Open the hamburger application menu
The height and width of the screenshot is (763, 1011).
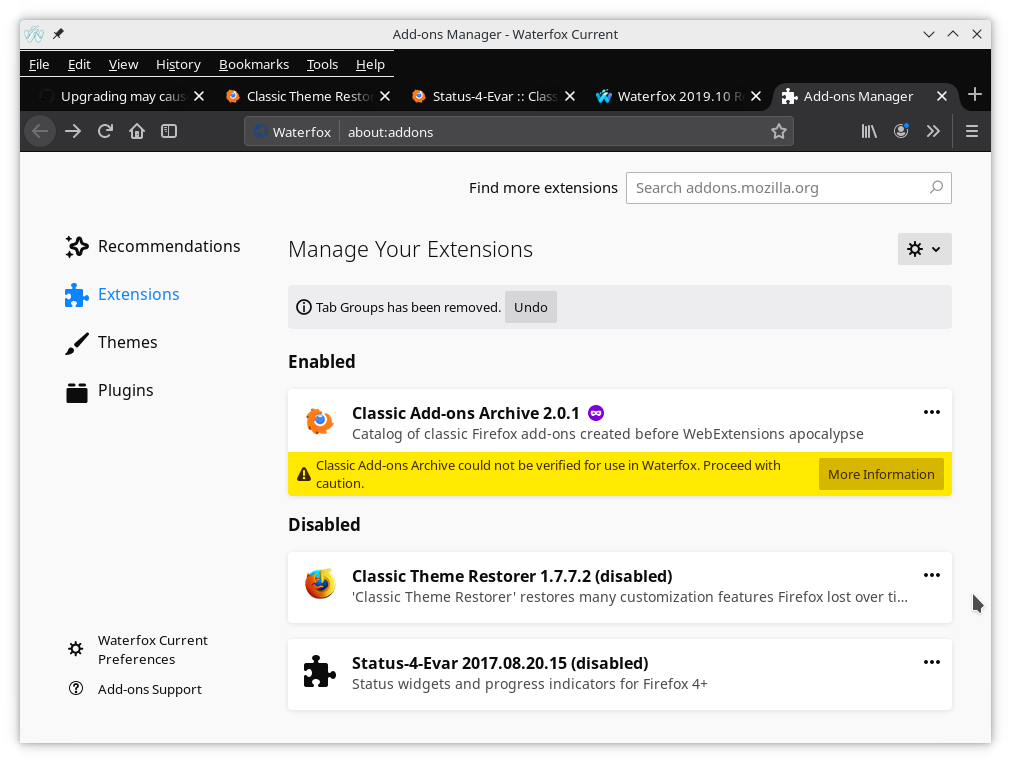972,132
